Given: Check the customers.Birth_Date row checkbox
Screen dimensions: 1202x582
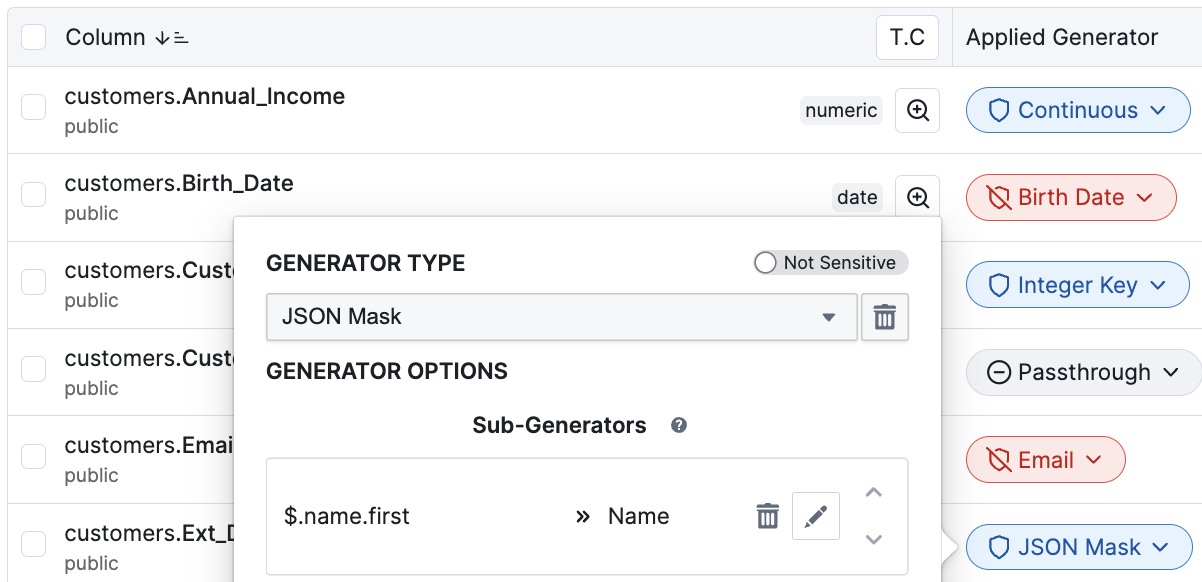Looking at the screenshot, I should coord(34,194).
